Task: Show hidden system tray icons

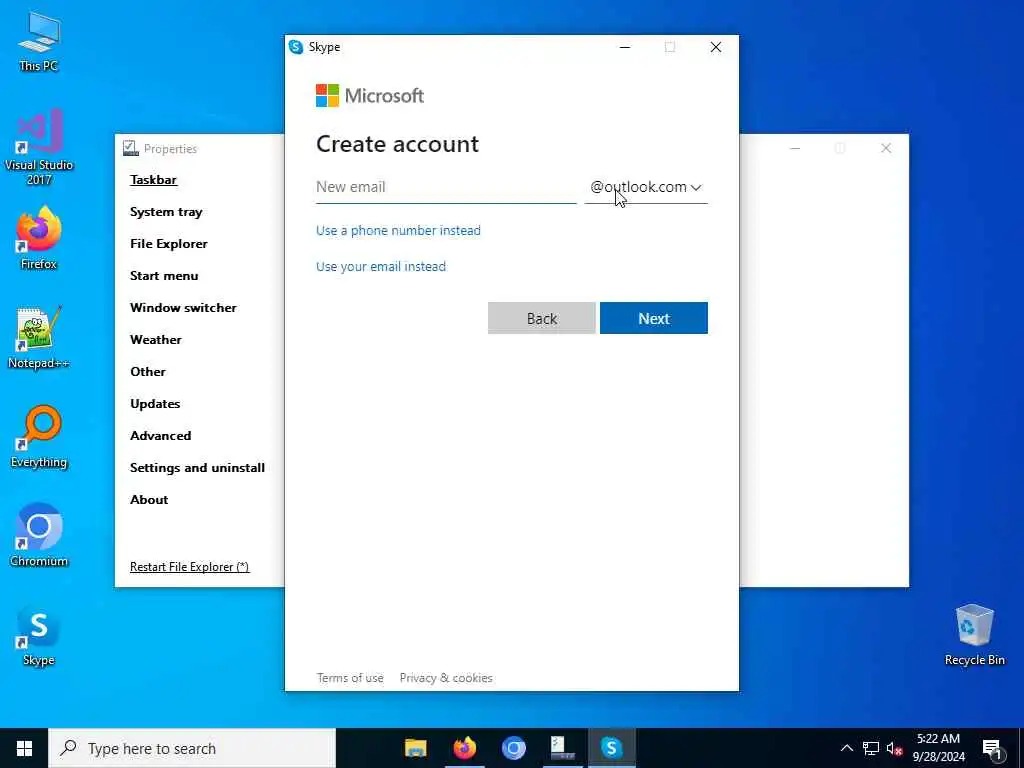Action: point(846,748)
